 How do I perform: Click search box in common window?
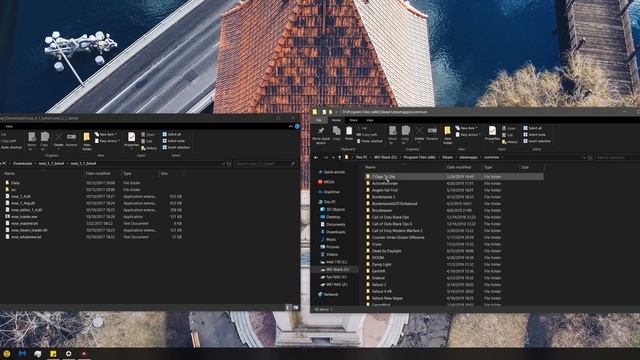point(617,157)
